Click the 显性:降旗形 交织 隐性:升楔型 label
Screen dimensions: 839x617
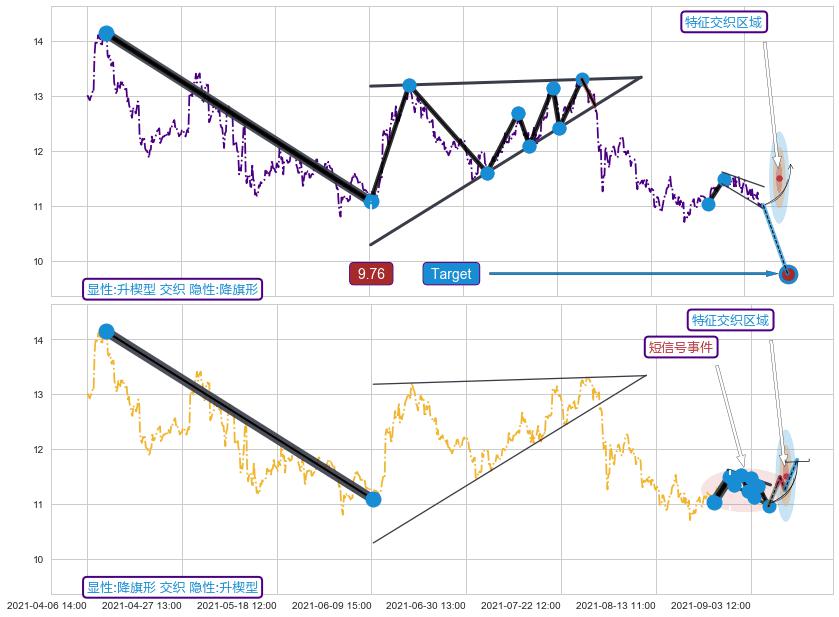(x=172, y=587)
